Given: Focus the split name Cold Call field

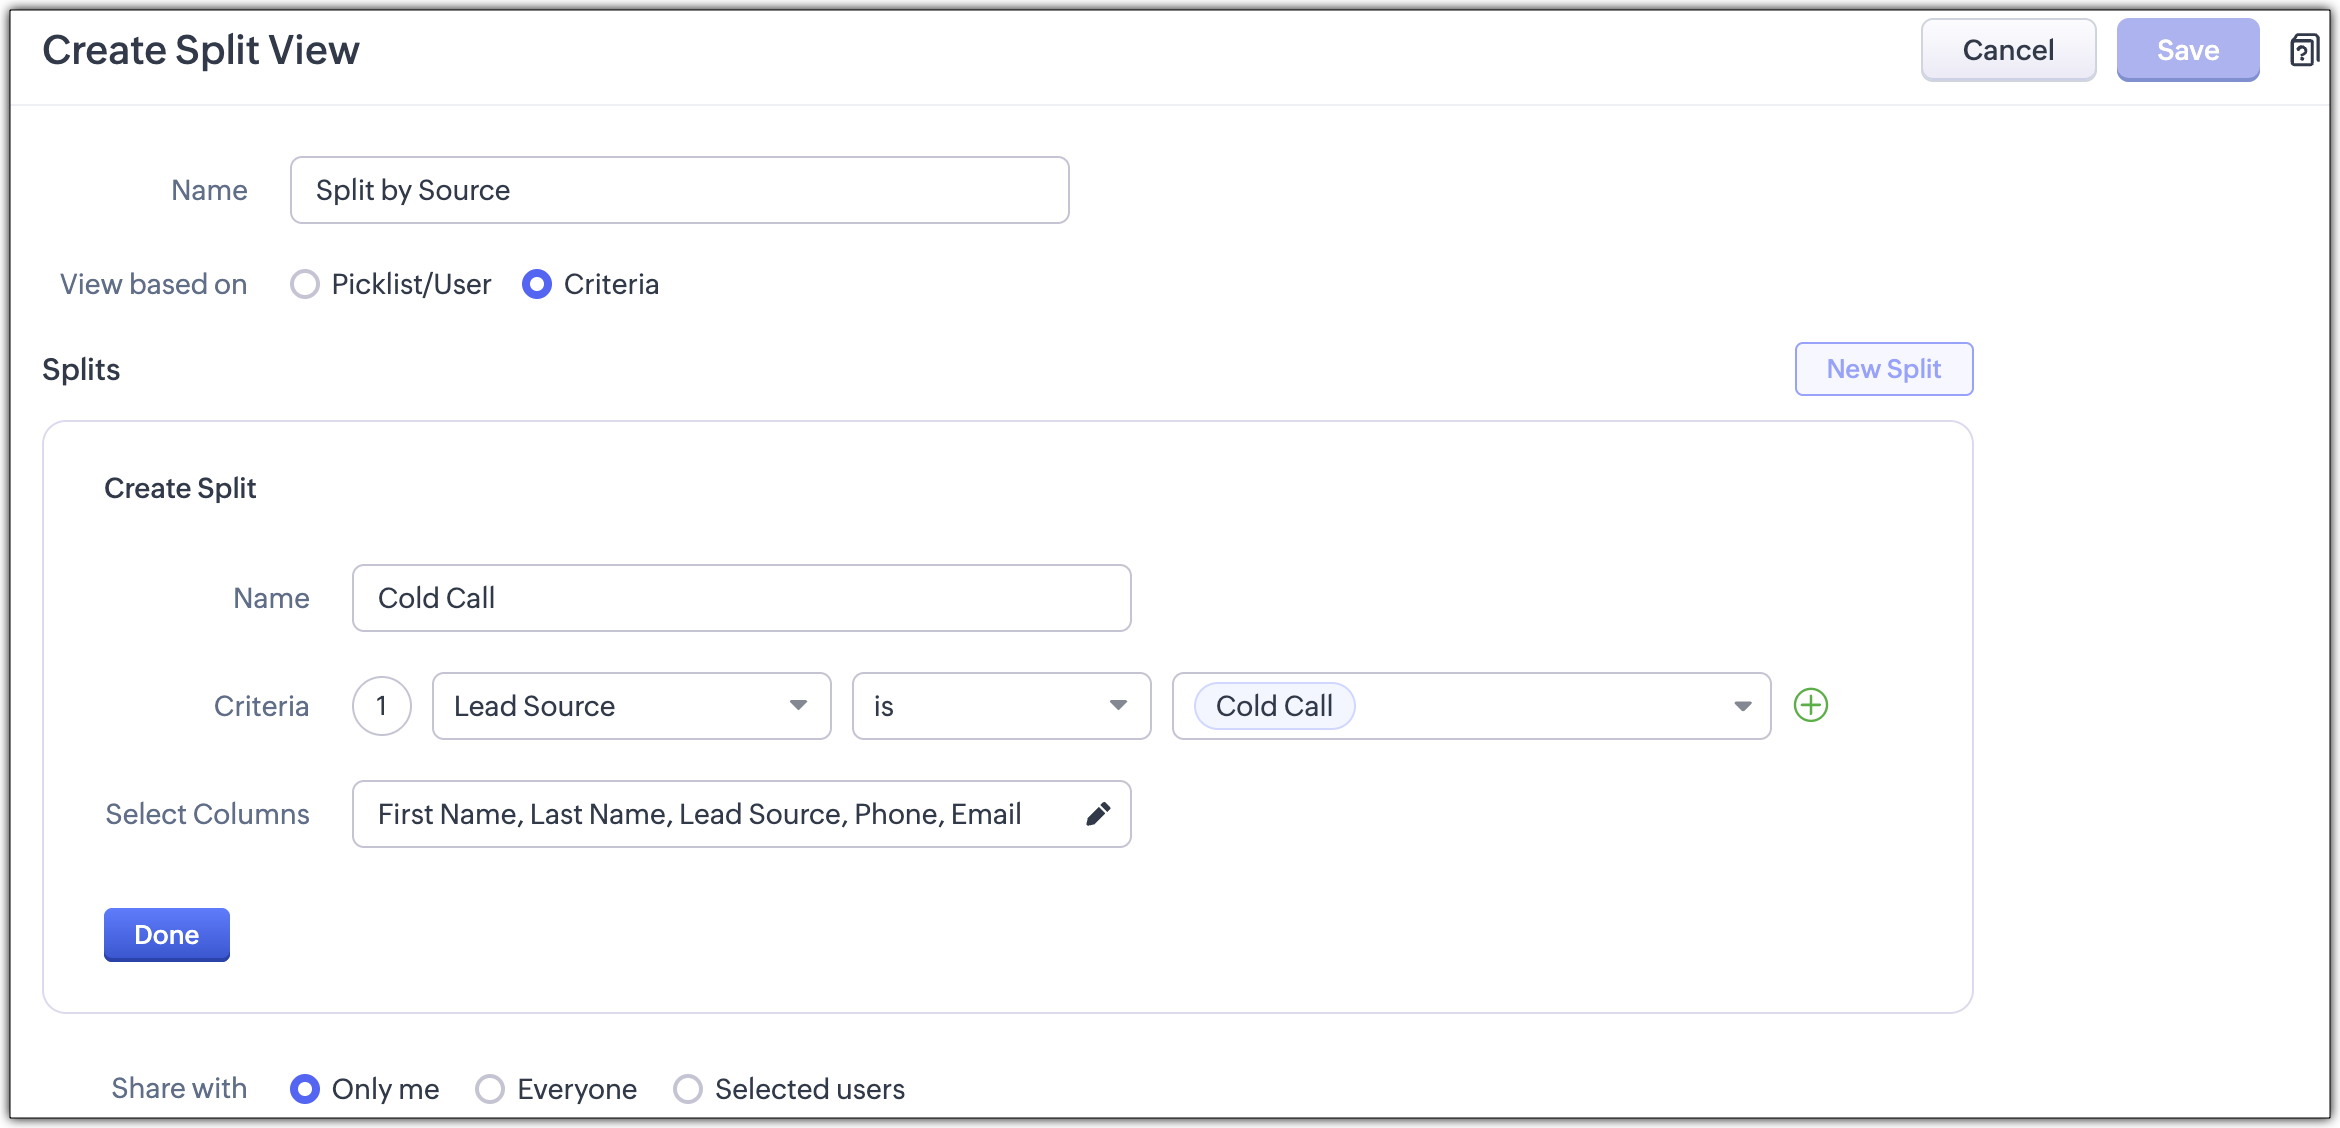Looking at the screenshot, I should tap(741, 598).
